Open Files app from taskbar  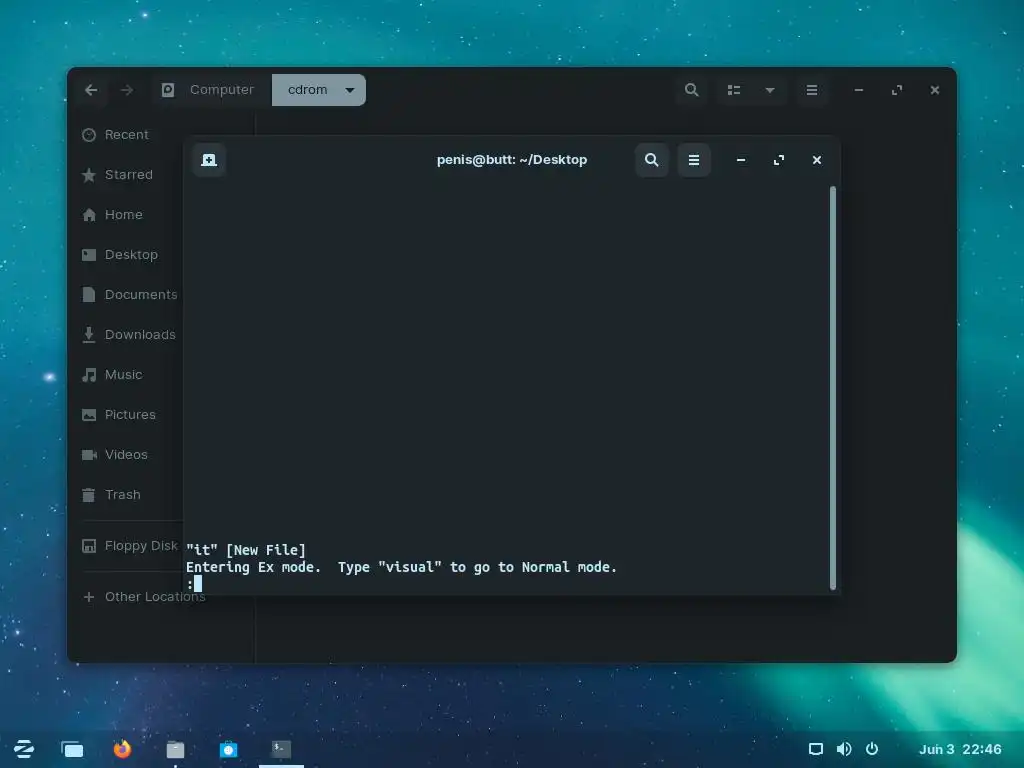point(175,749)
